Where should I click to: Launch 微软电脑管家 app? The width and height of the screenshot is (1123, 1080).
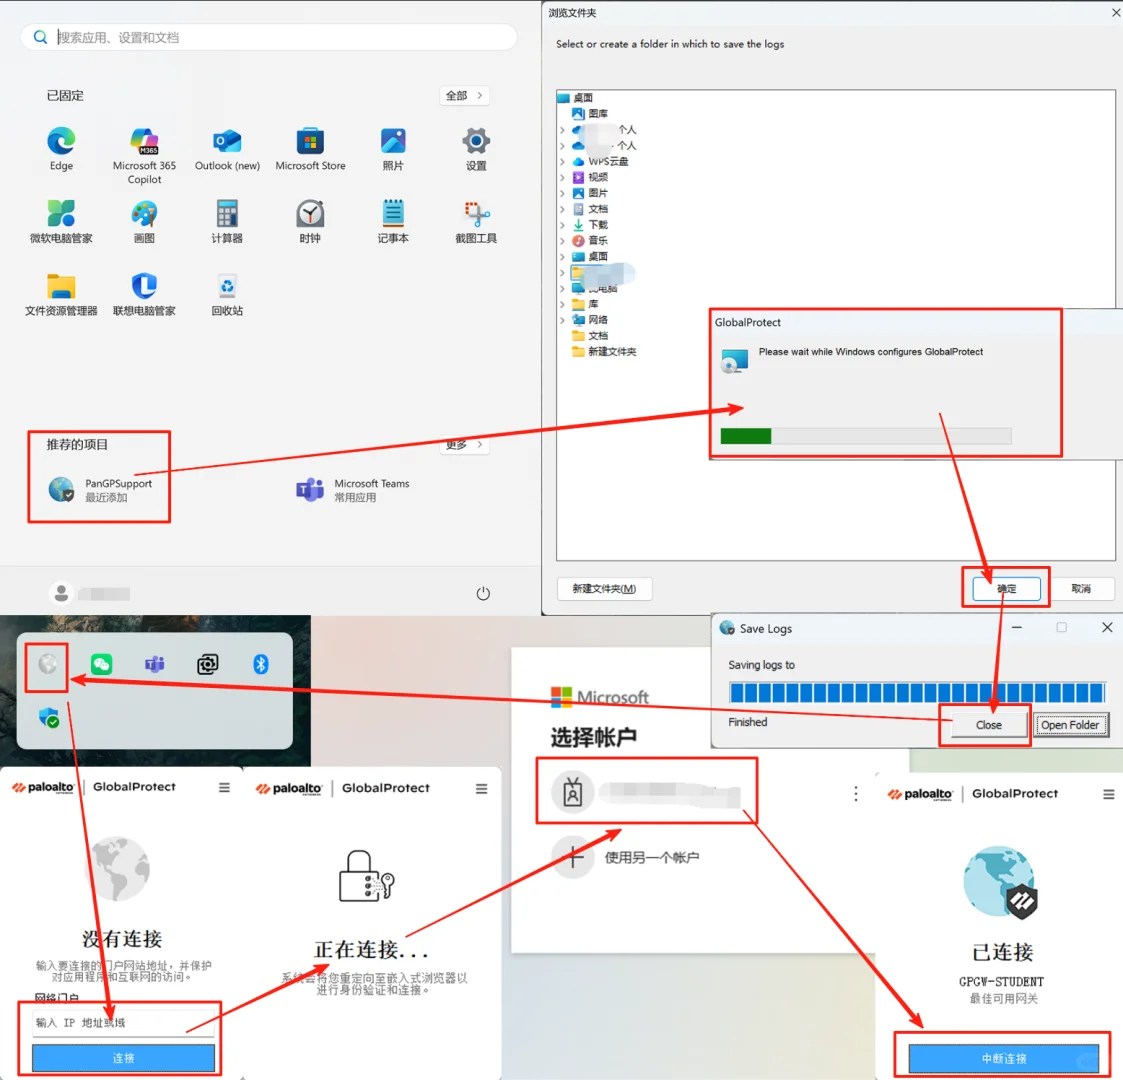(x=61, y=221)
